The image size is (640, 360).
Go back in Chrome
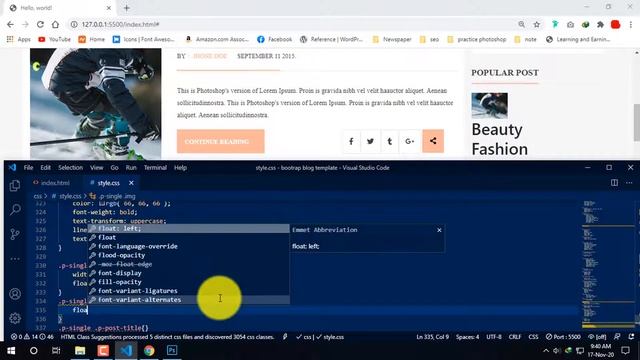click(10, 24)
